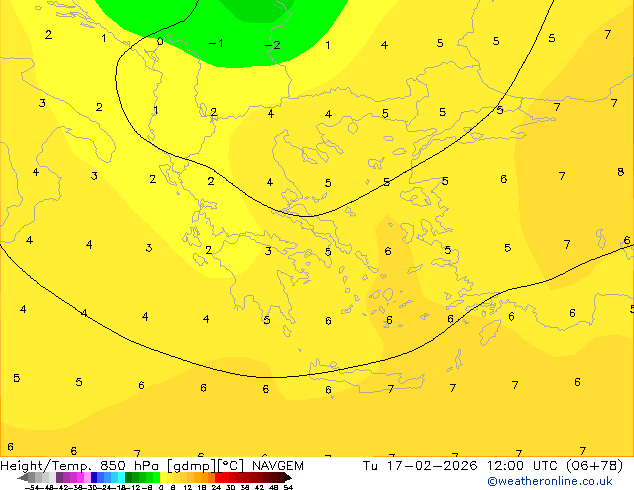Pick the orange swatch left of red
This screenshot has width=634, height=490.
click(x=211, y=477)
